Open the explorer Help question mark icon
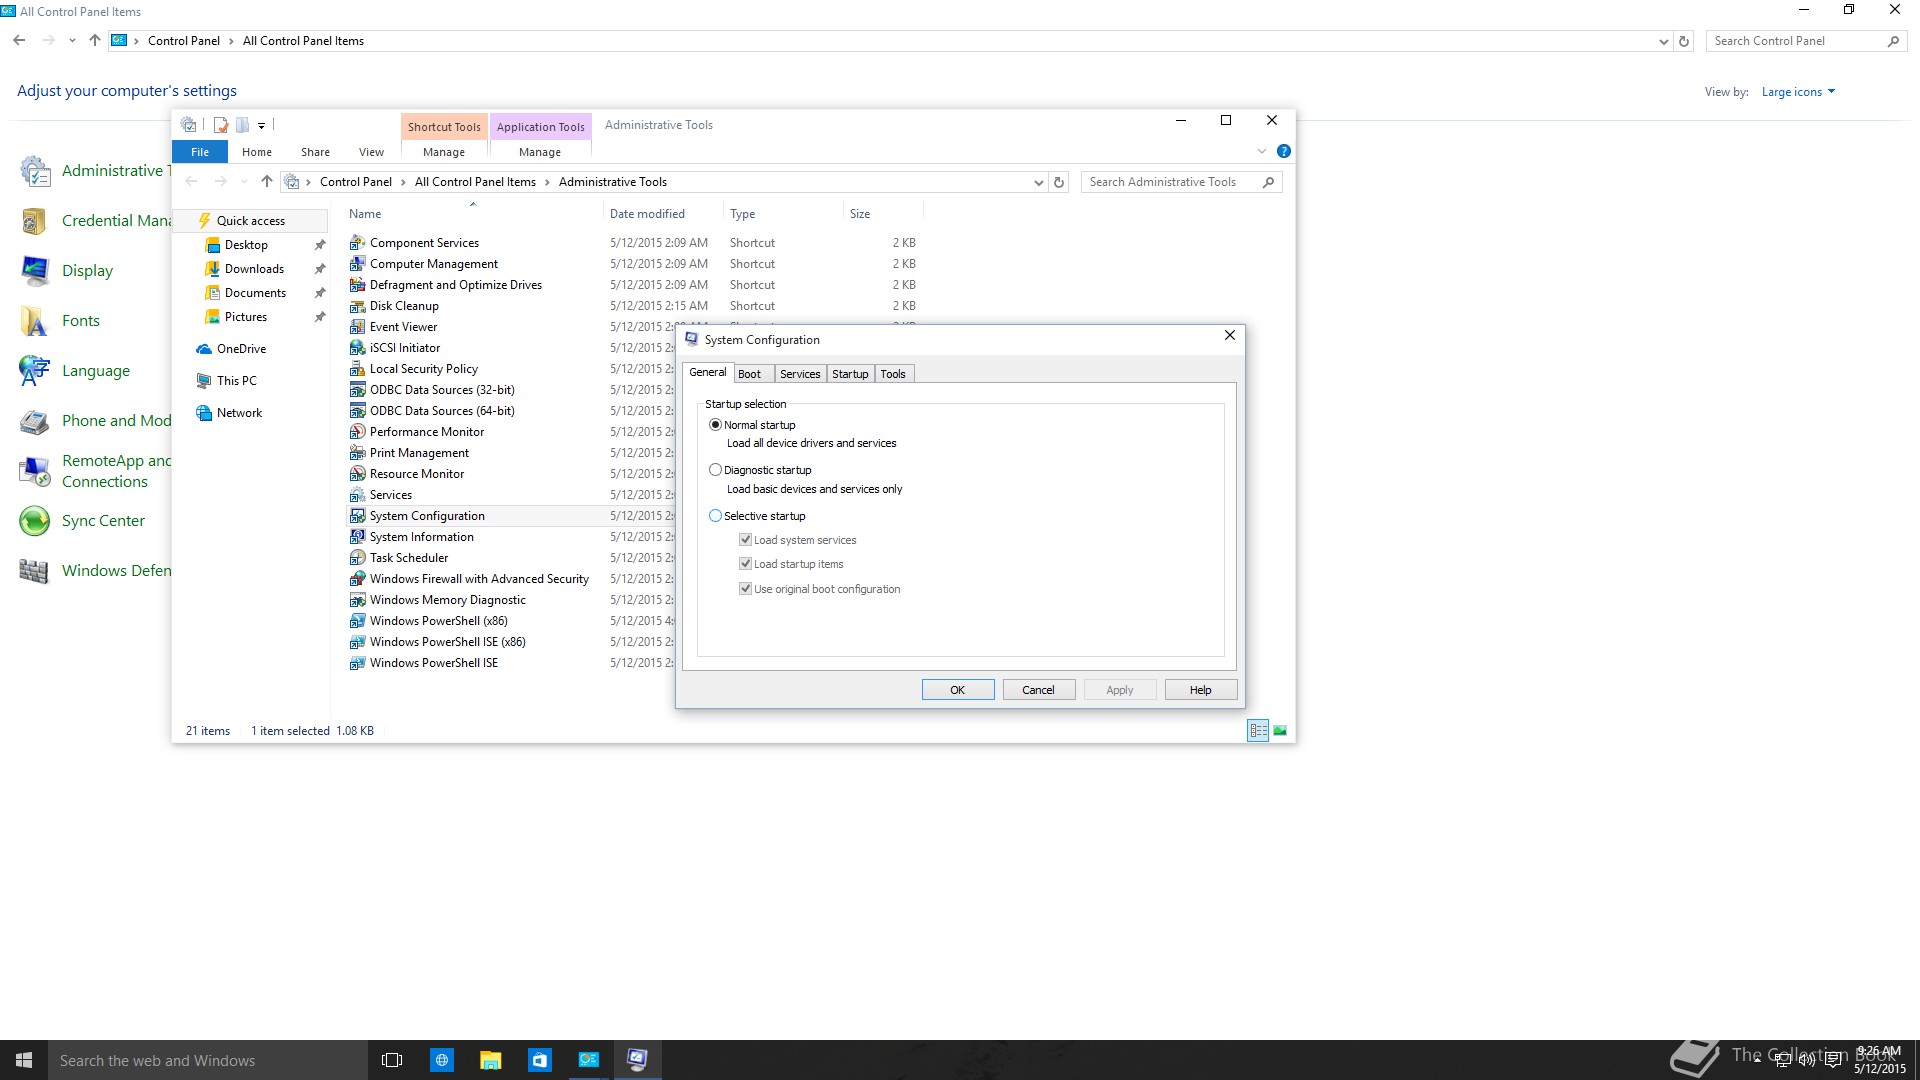The height and width of the screenshot is (1080, 1920). [1284, 151]
